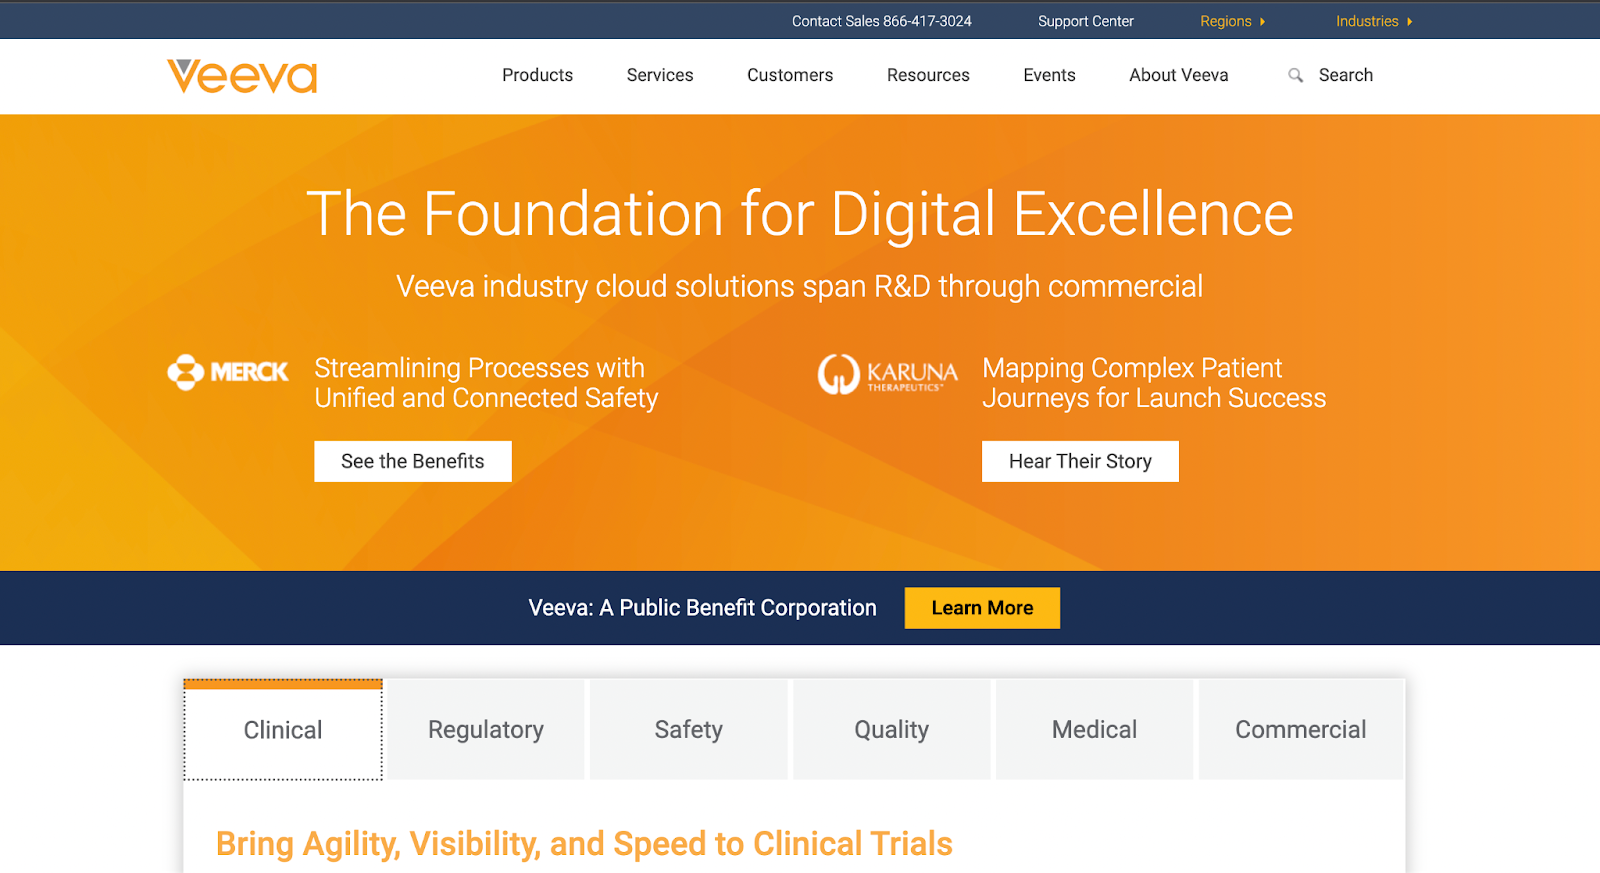This screenshot has height=873, width=1600.
Task: Expand the Industries dropdown
Action: [x=1374, y=21]
